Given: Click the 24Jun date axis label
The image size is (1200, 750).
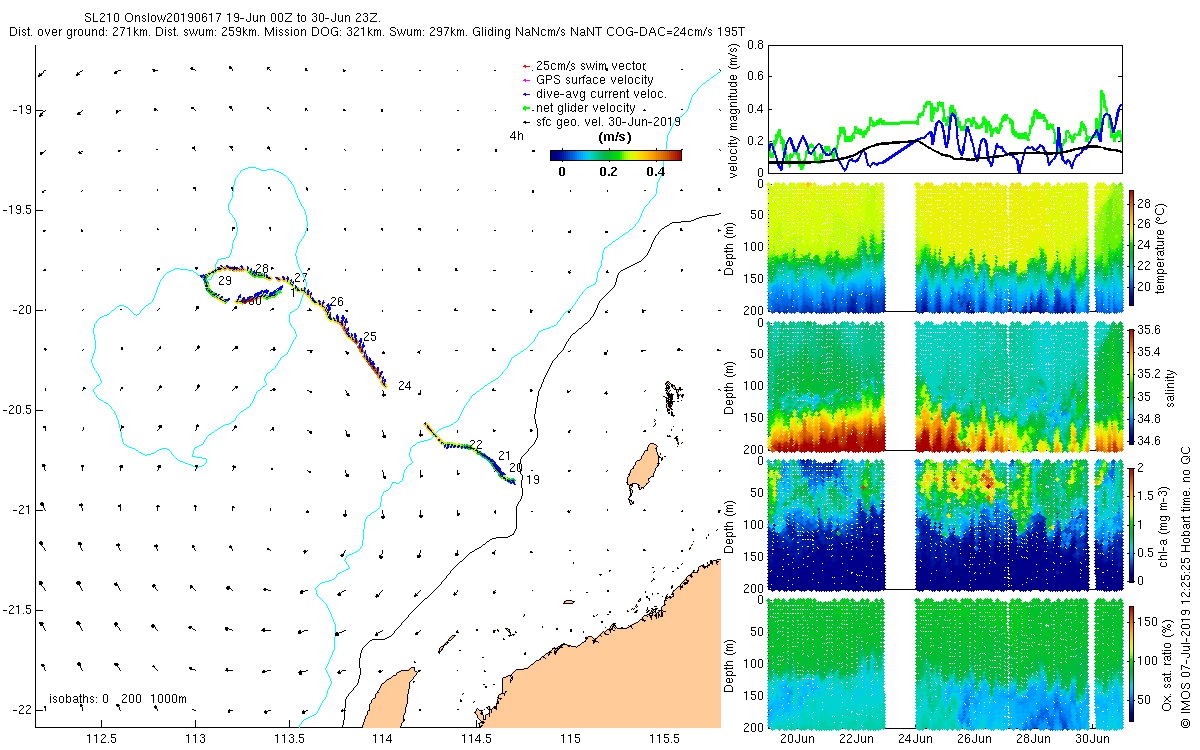Looking at the screenshot, I should point(915,739).
